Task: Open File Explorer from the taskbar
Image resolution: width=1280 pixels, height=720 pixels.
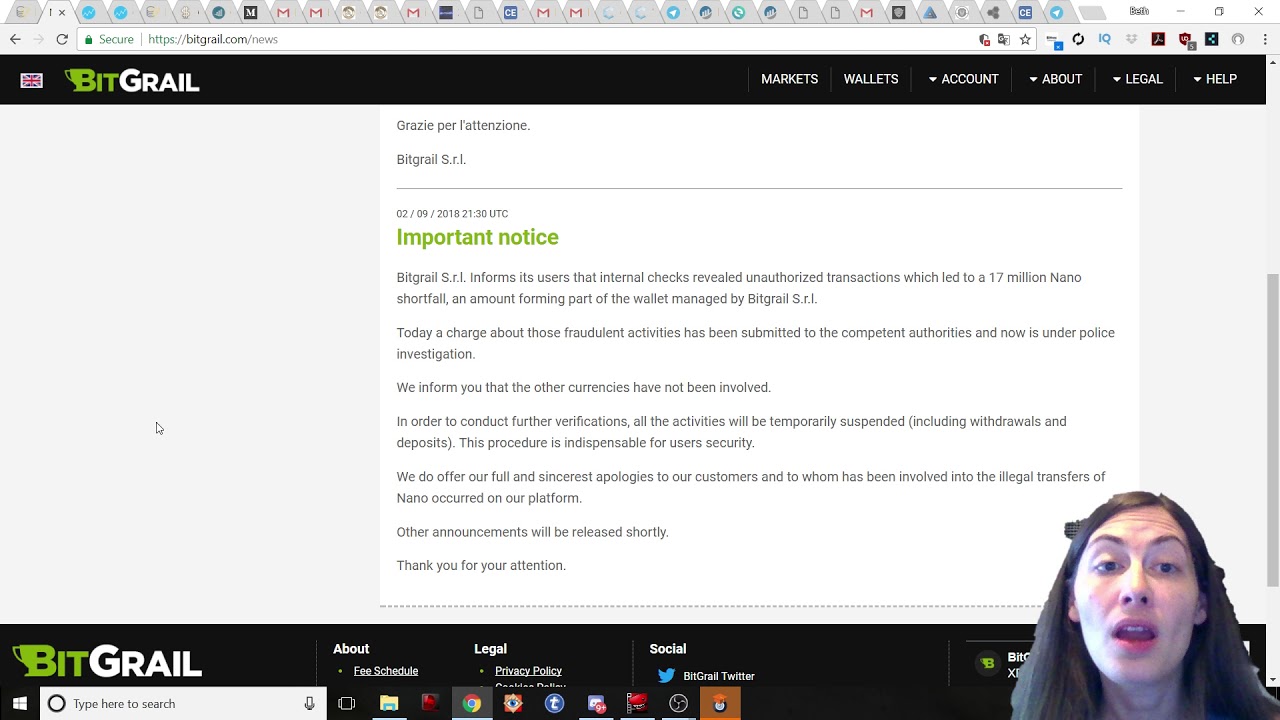Action: [x=389, y=703]
